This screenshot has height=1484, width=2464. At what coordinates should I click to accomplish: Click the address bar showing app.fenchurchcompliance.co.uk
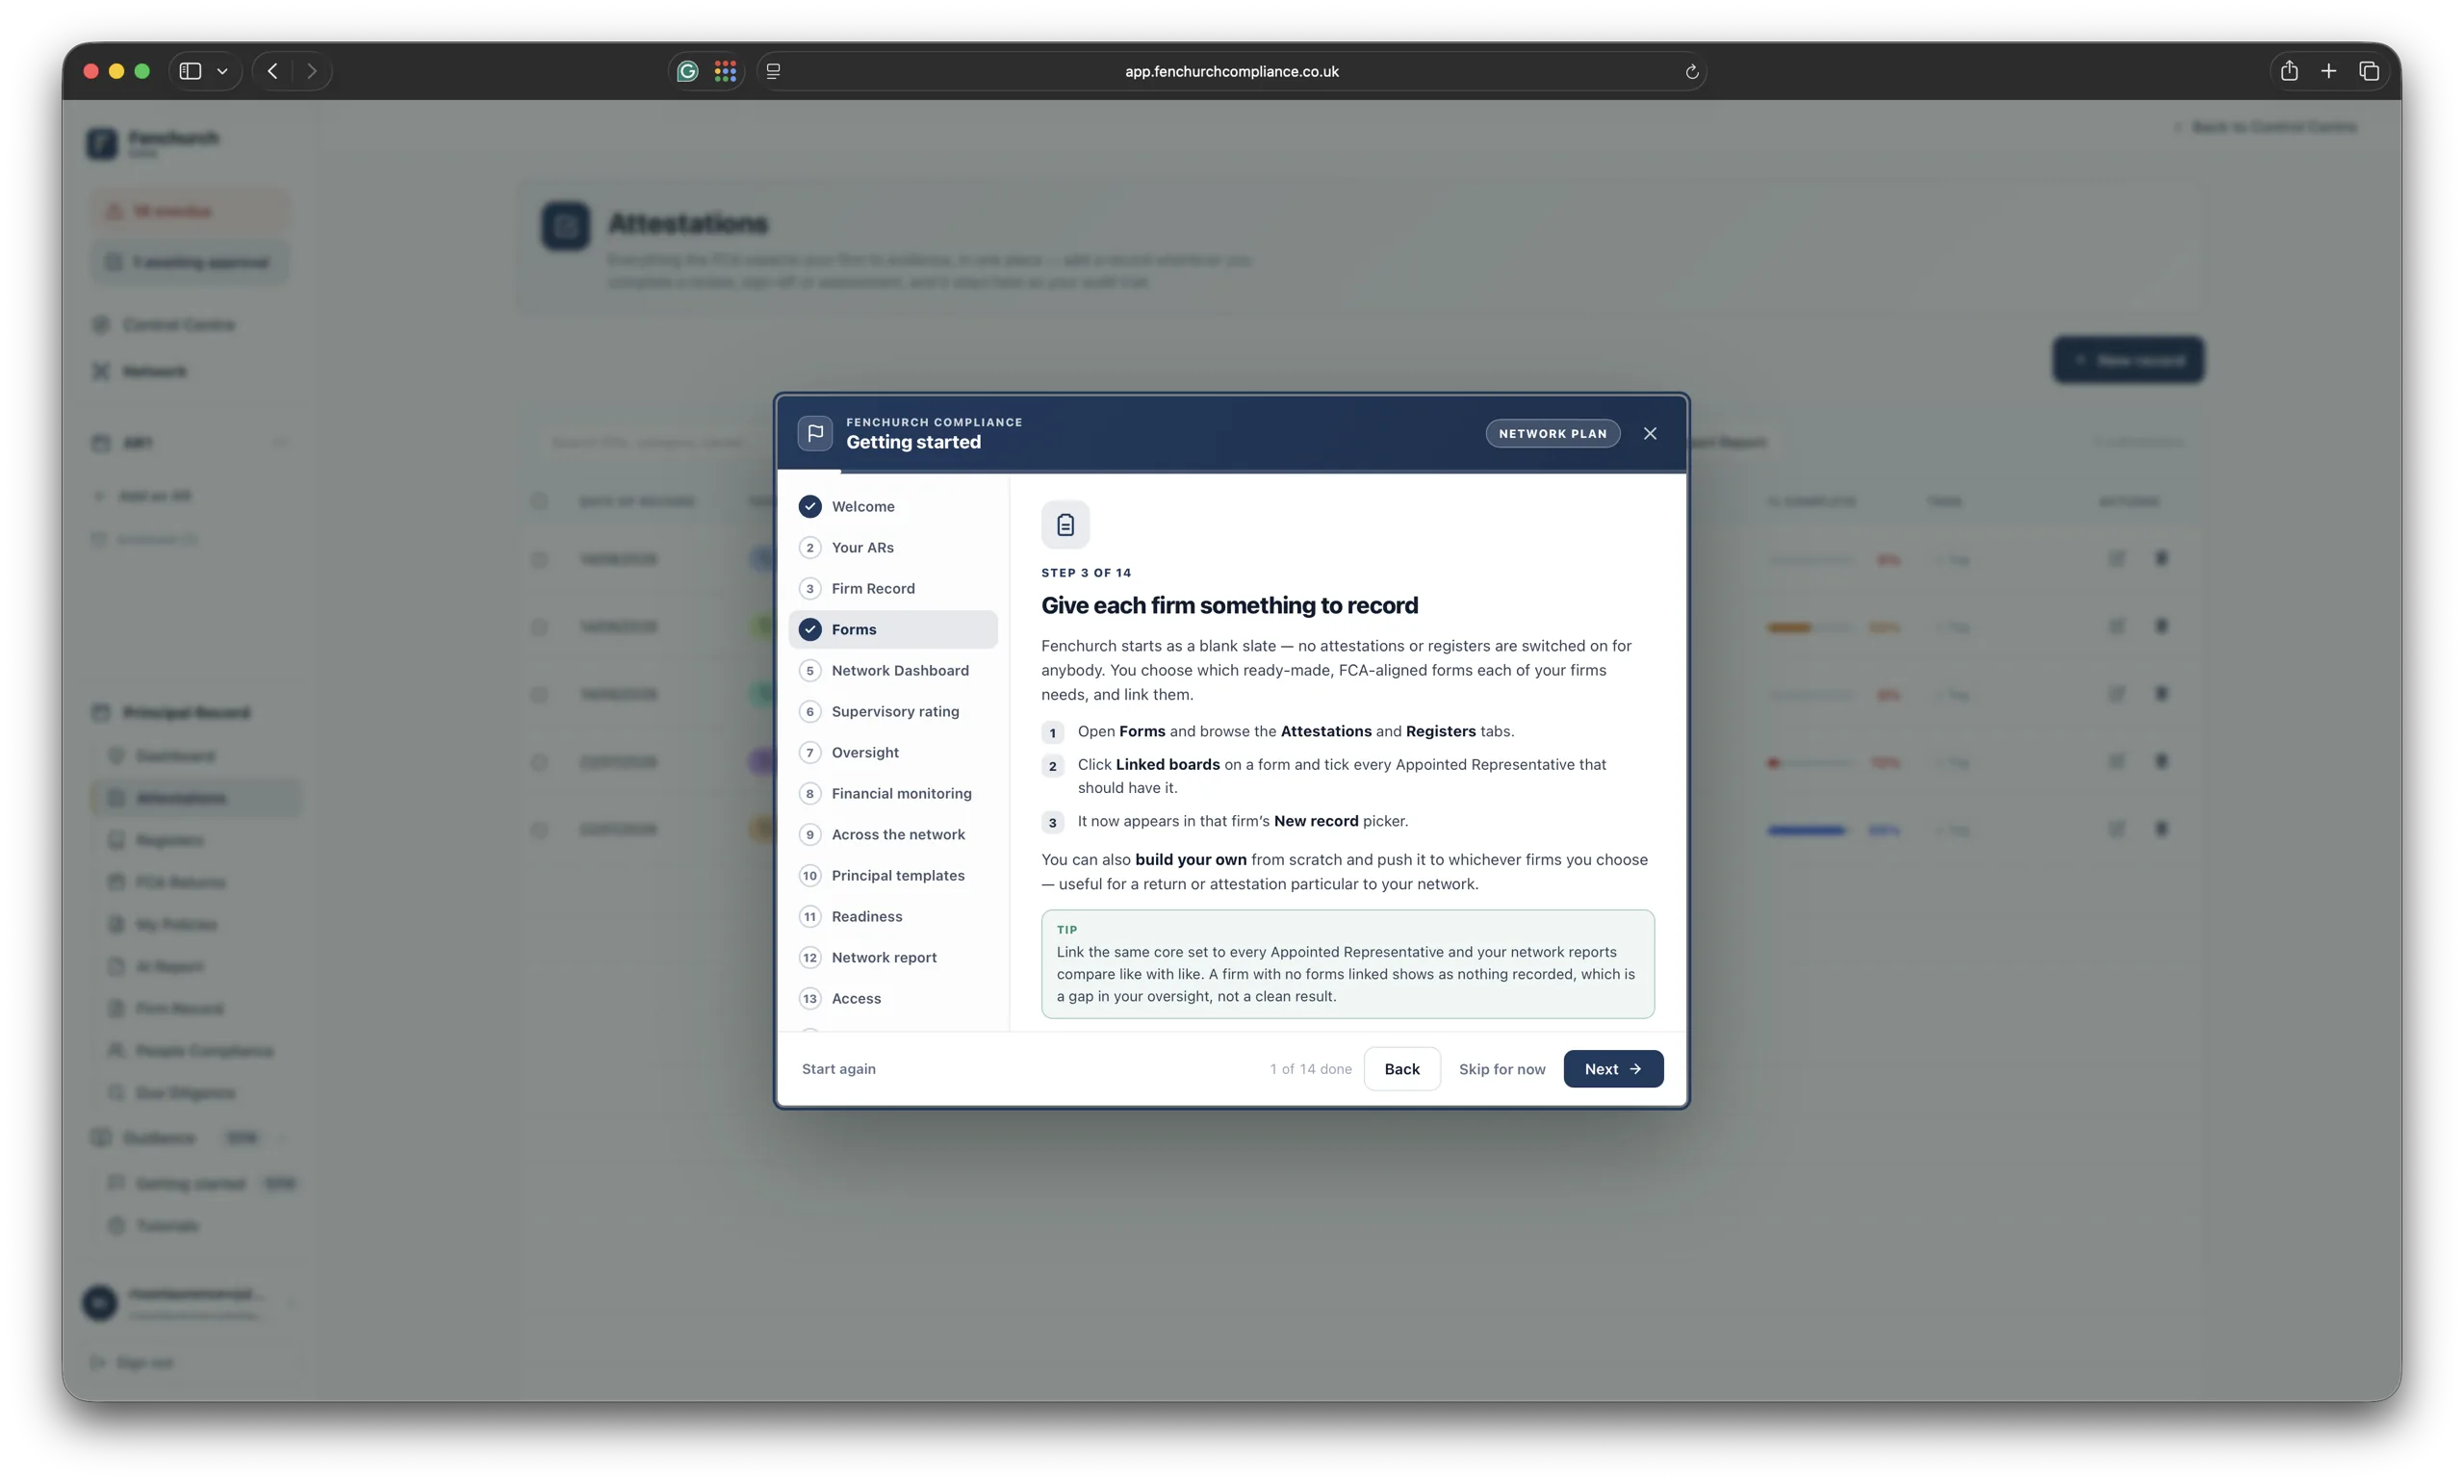point(1231,71)
